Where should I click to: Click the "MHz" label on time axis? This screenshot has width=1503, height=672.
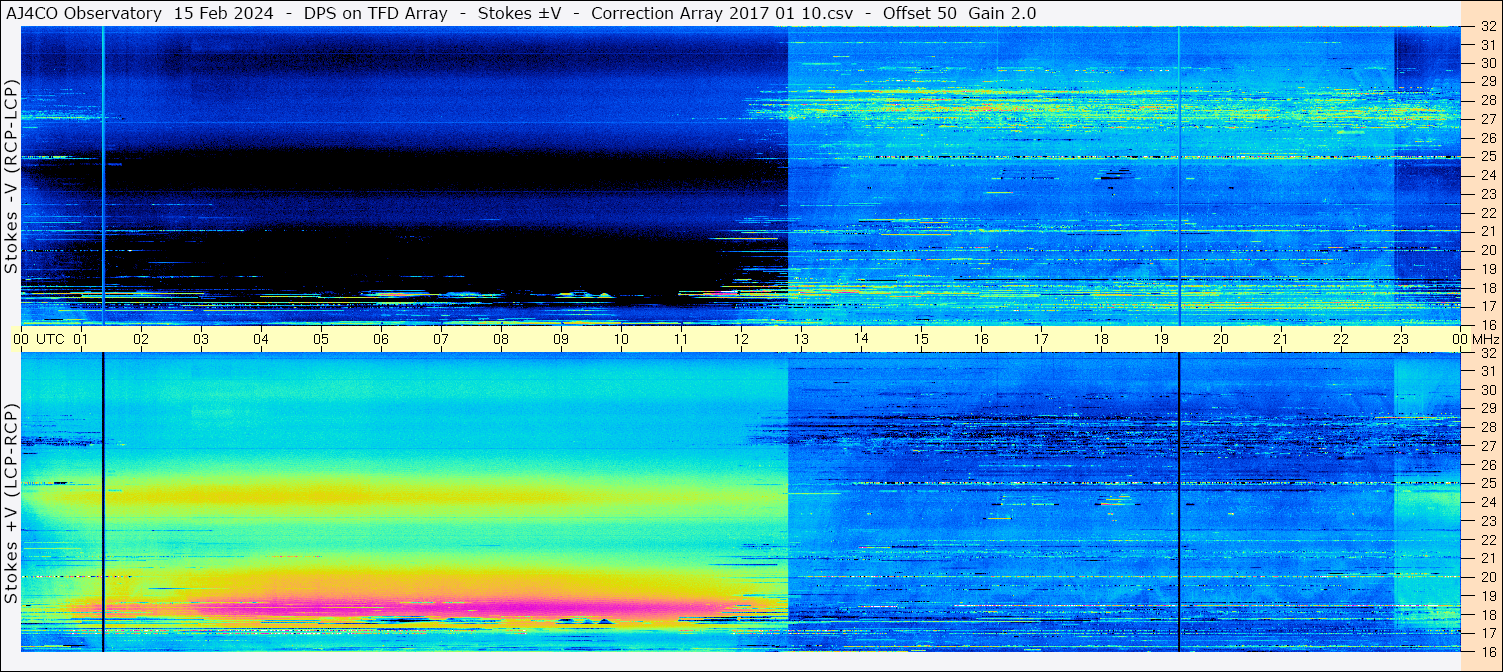(x=1485, y=339)
